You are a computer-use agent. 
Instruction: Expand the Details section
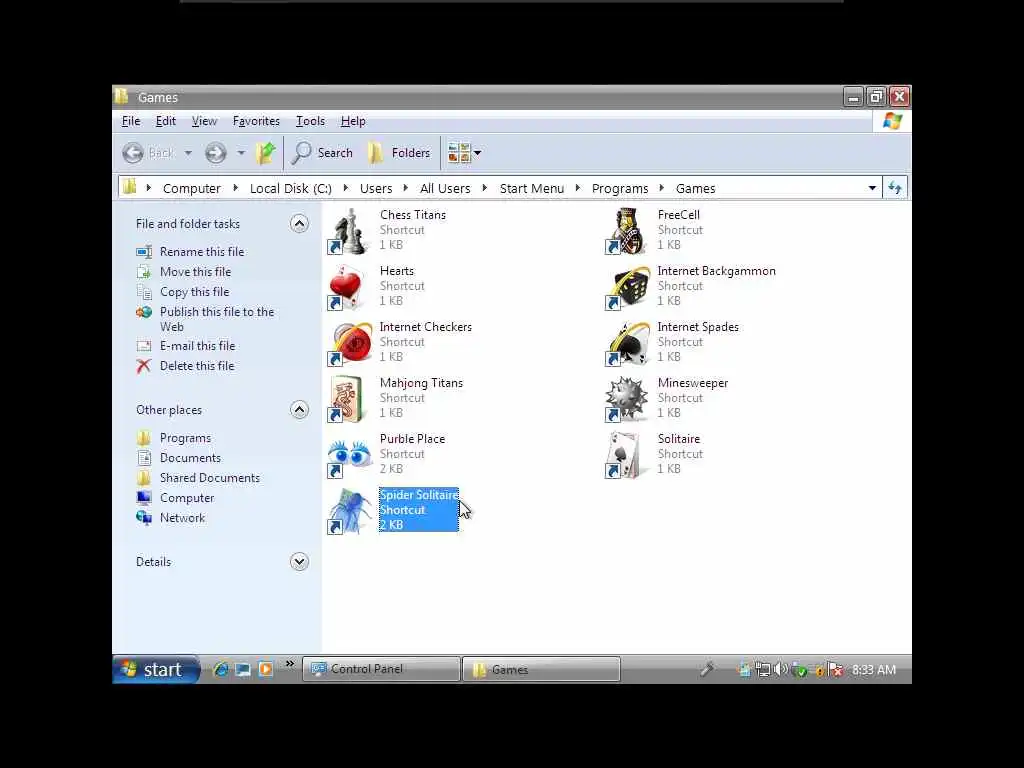pos(299,562)
